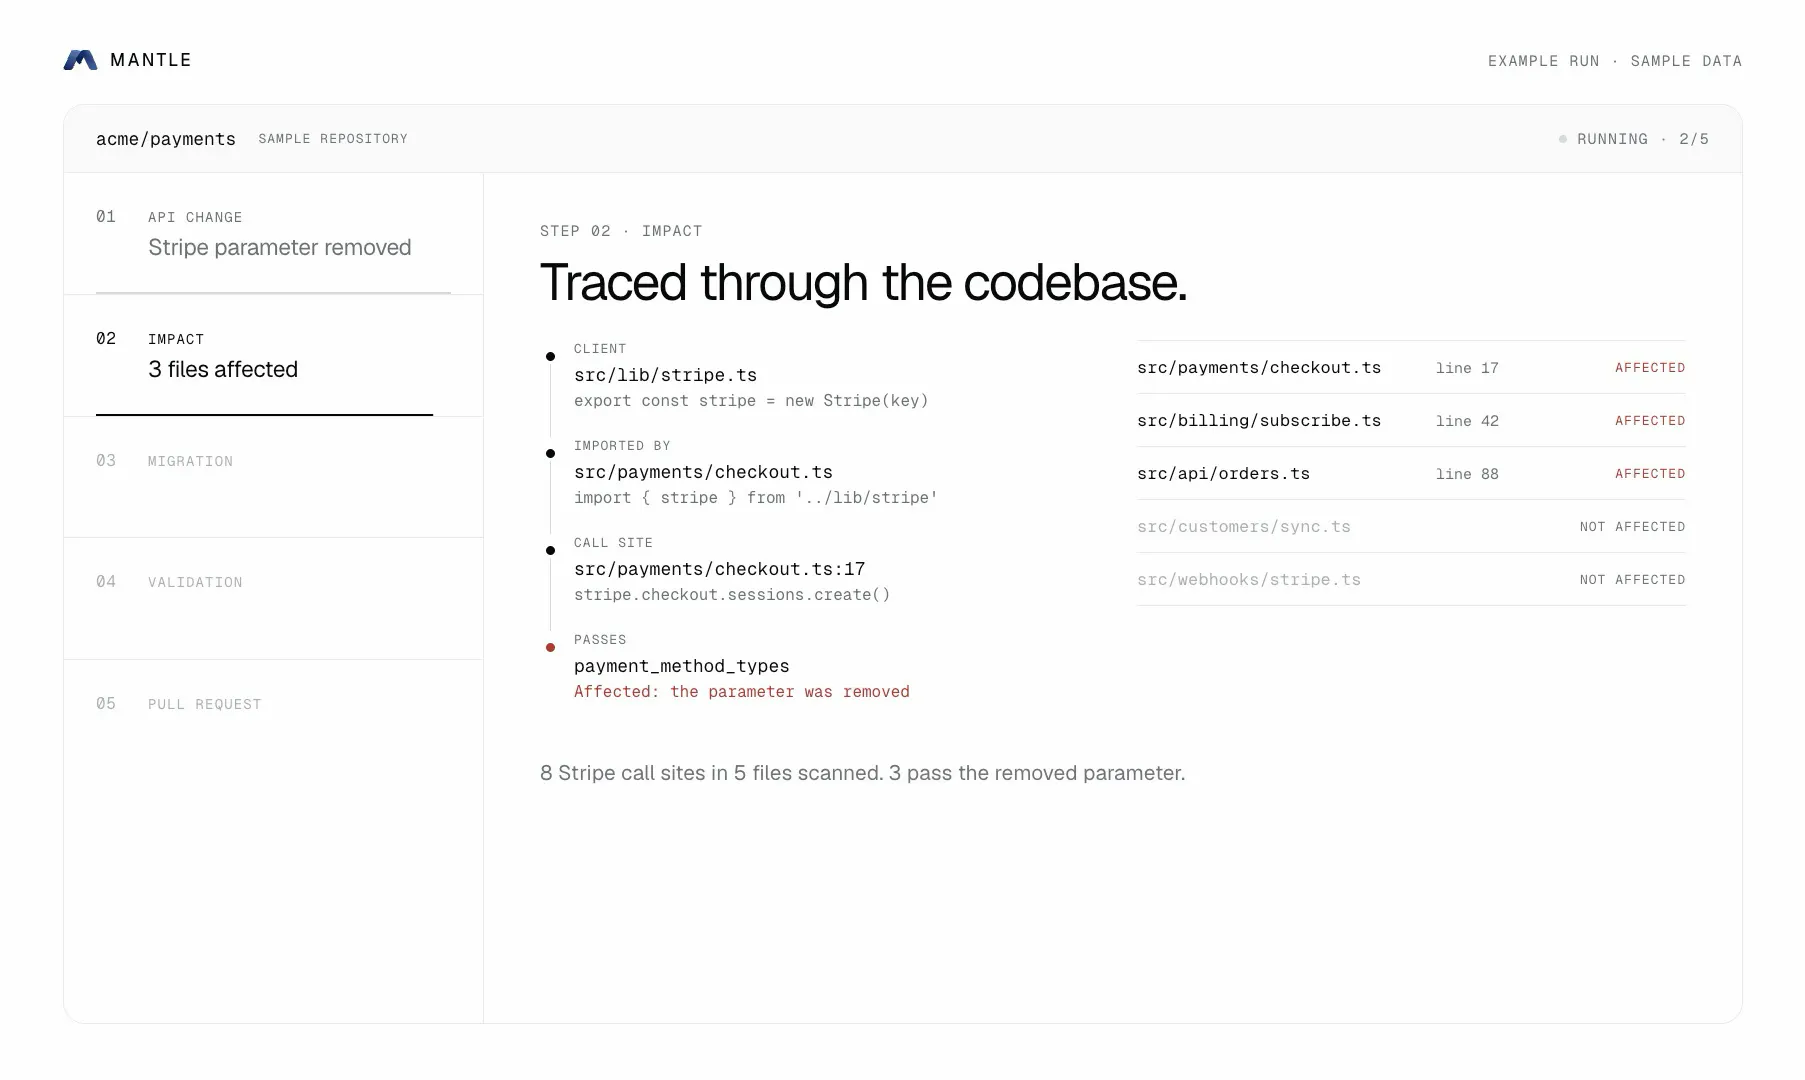The width and height of the screenshot is (1805, 1080).
Task: Click the 'Sample Repository' label
Action: (x=333, y=139)
